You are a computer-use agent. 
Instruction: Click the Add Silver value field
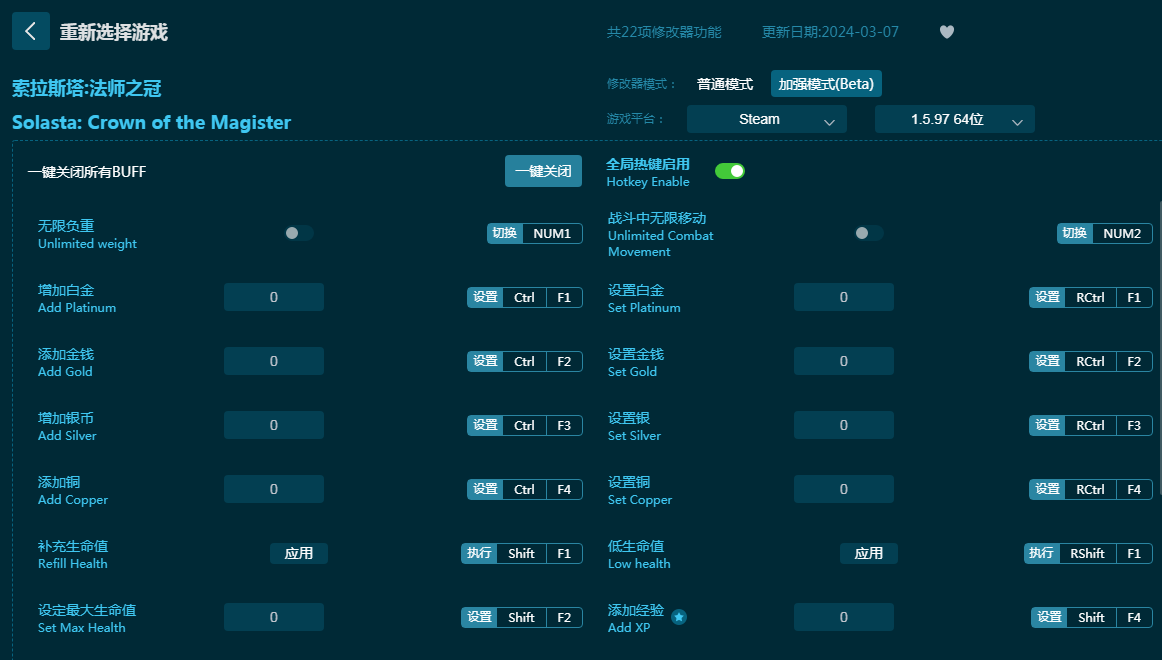tap(273, 425)
